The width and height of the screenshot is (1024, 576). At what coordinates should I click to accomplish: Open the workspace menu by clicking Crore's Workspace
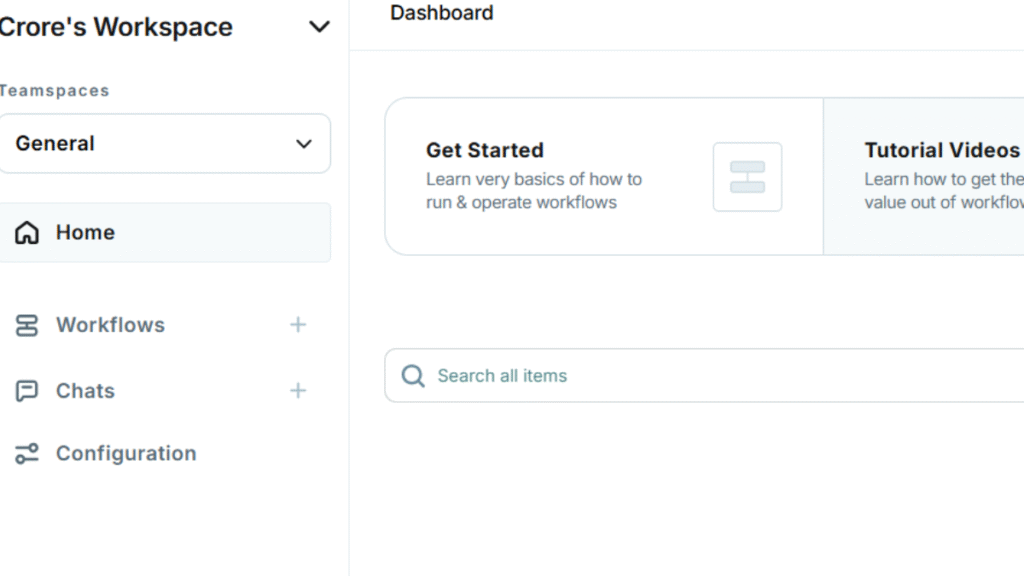[115, 27]
